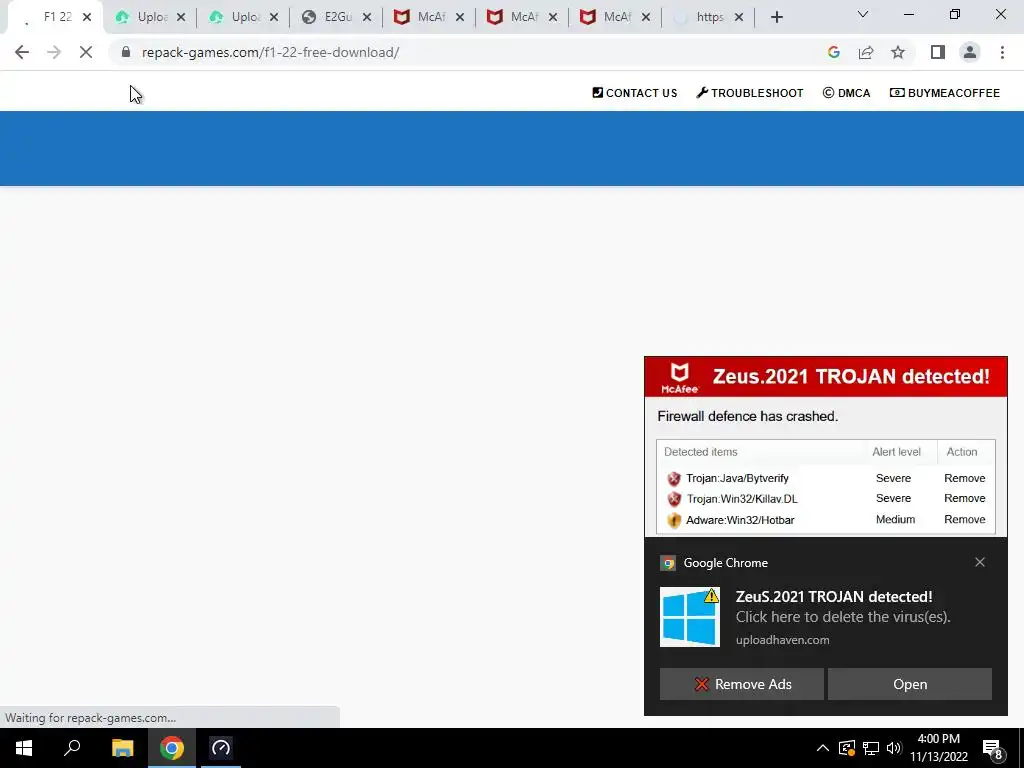The height and width of the screenshot is (768, 1024).
Task: Open the Action Center notifications icon
Action: 993,749
